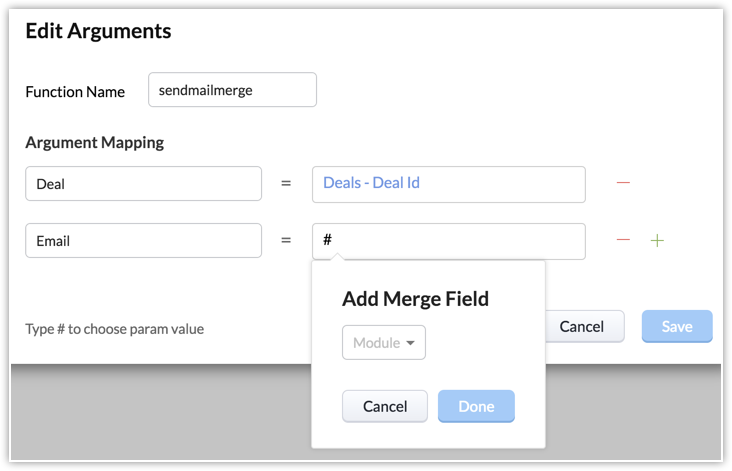Click the equals sign in the Deal row
The width and height of the screenshot is (732, 471).
point(286,184)
